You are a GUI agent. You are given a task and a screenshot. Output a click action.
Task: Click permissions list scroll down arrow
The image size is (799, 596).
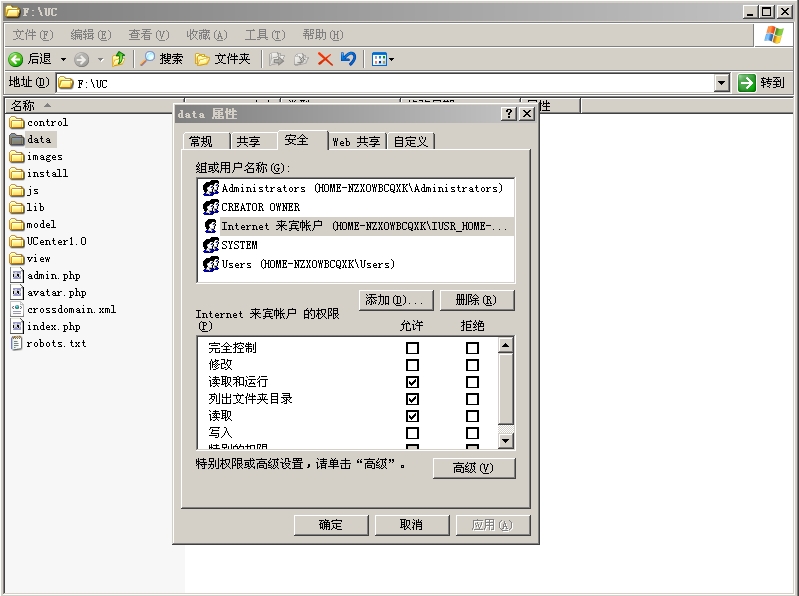point(505,441)
